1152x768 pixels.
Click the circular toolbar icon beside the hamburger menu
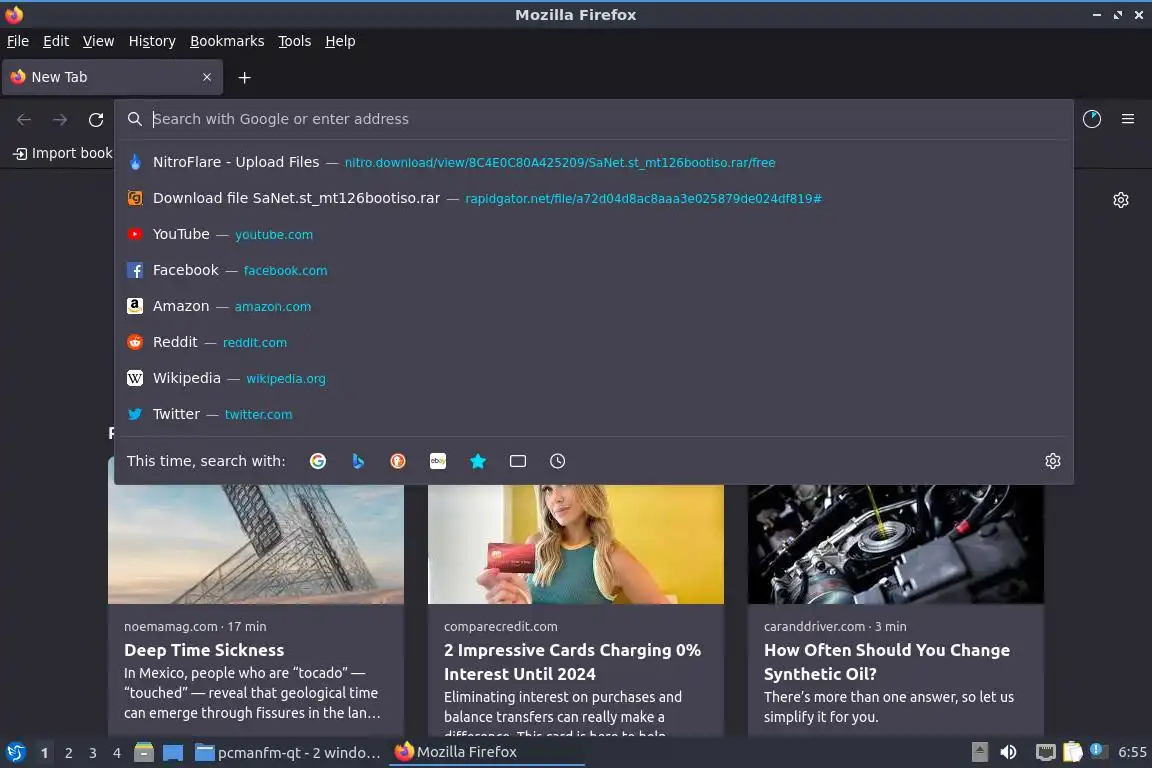[x=1092, y=119]
